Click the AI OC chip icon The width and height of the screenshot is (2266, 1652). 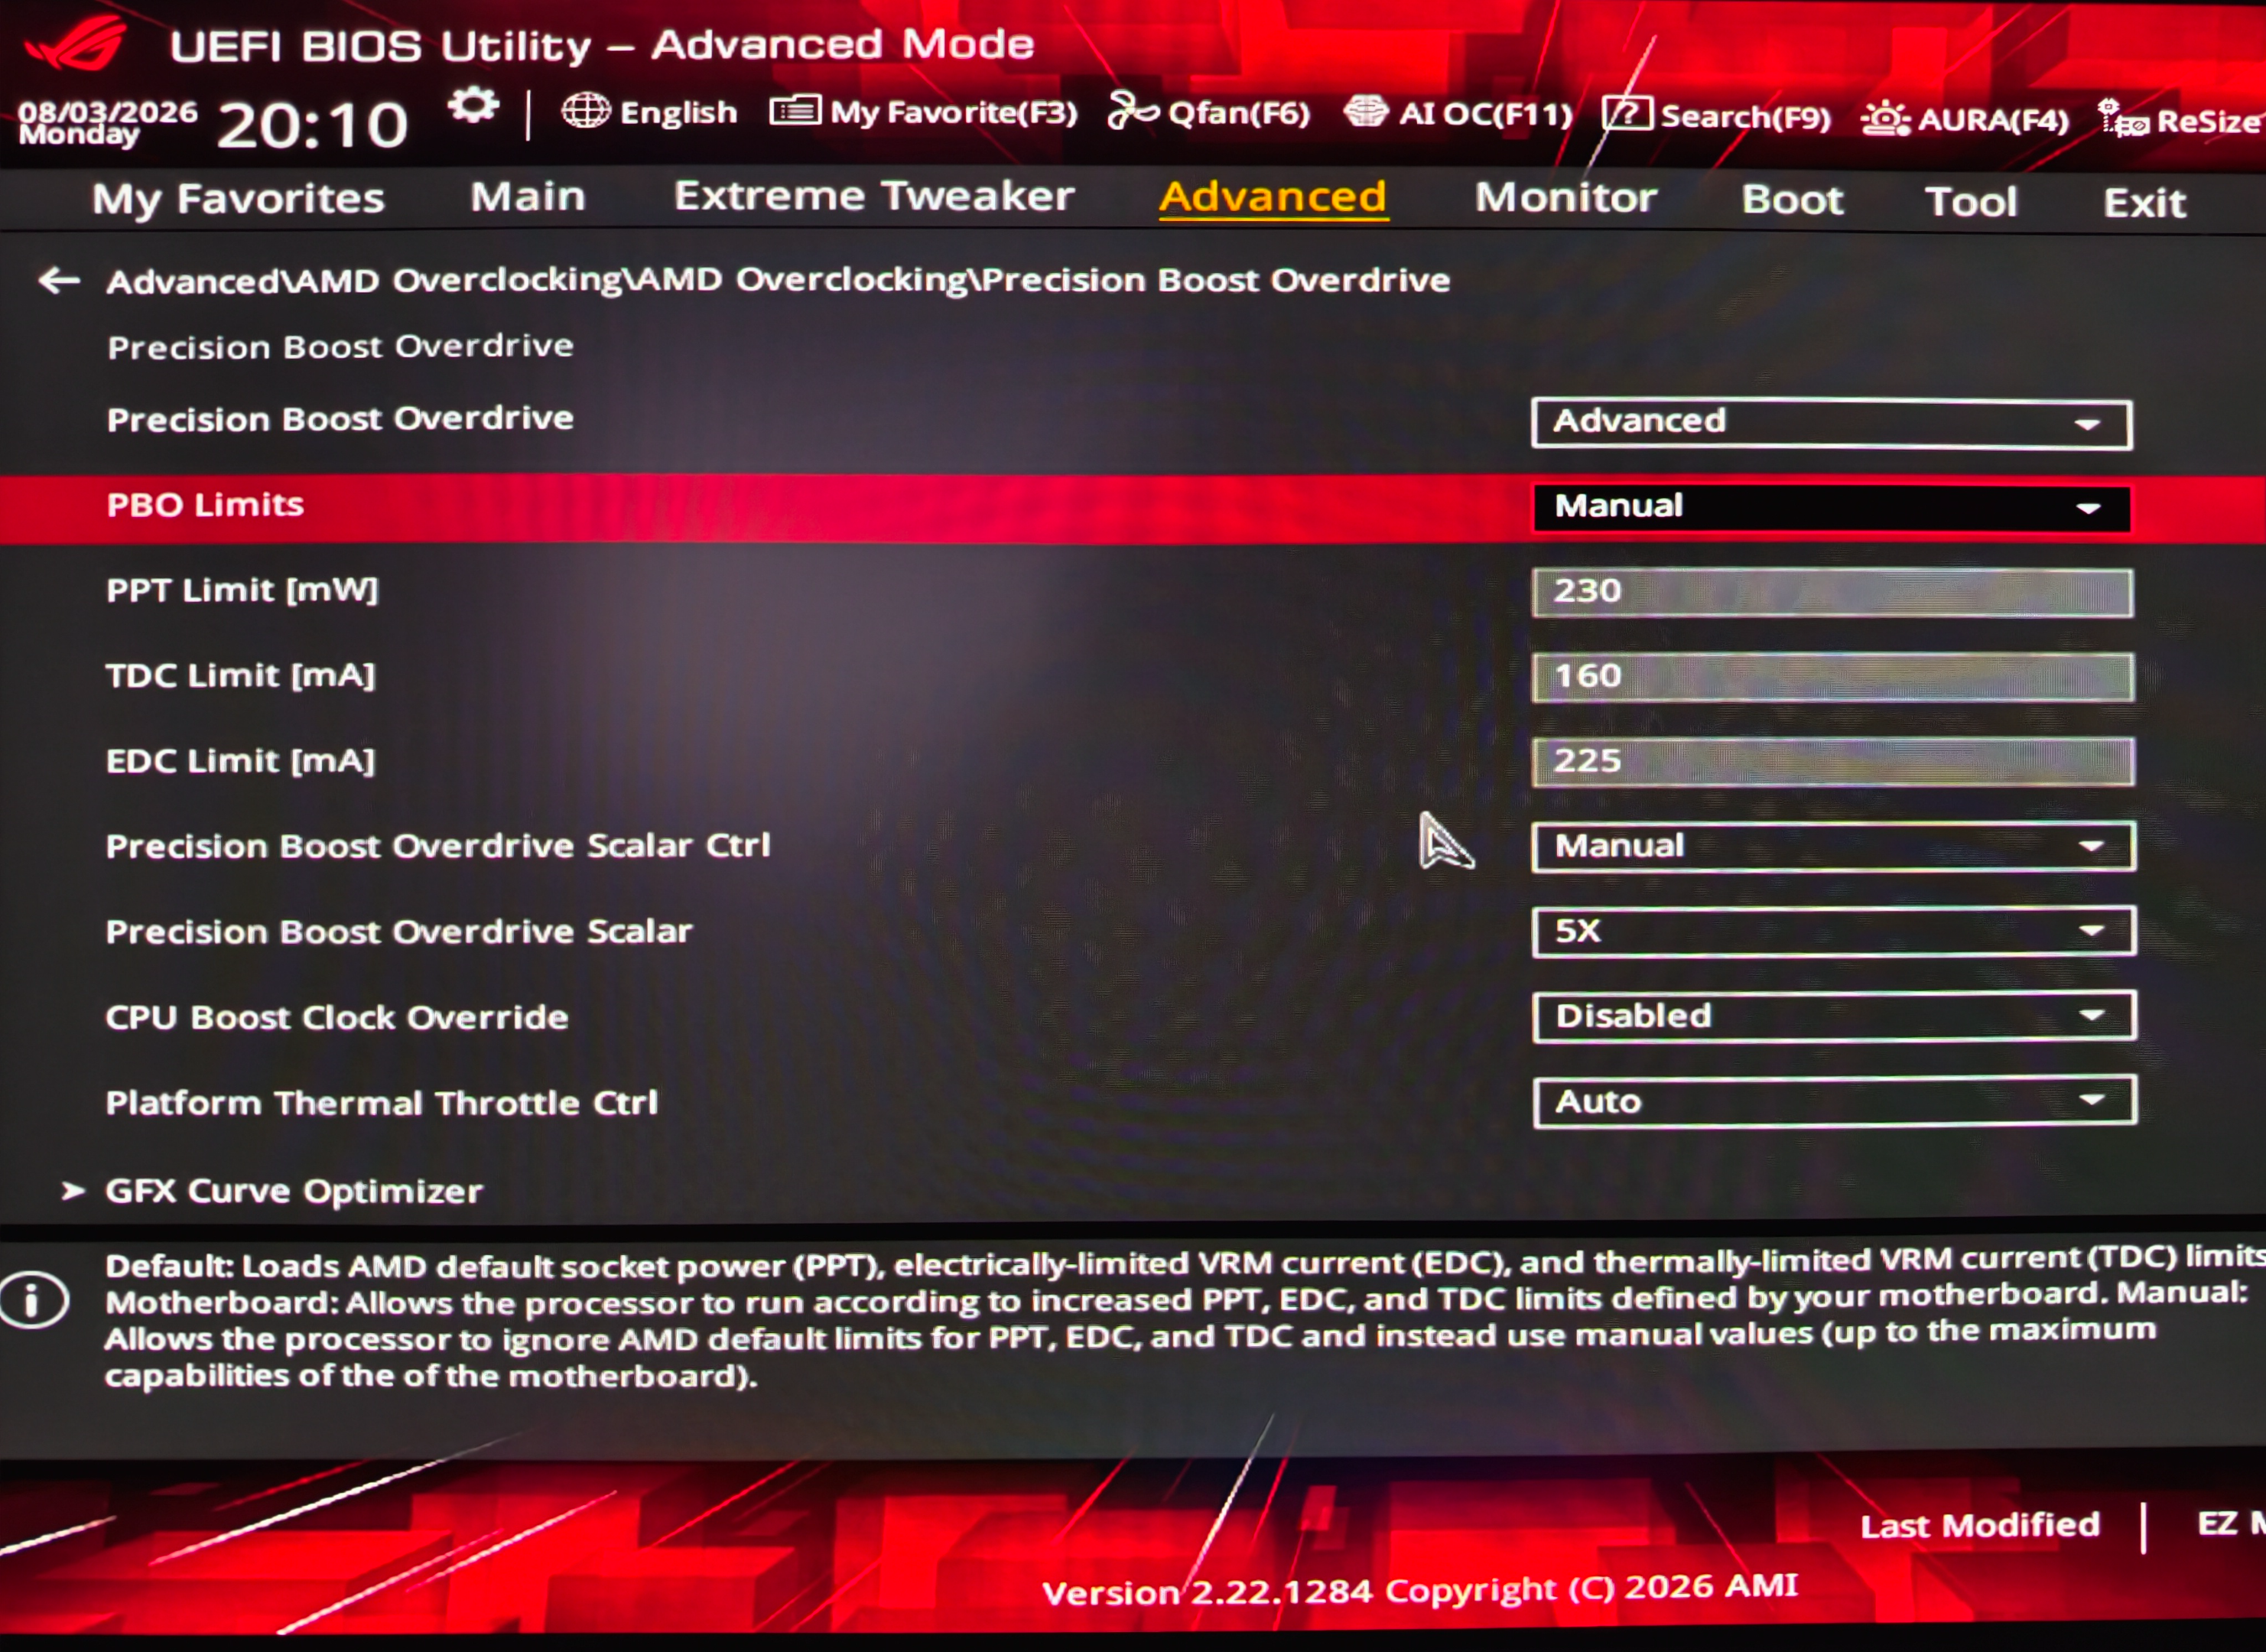coord(1365,112)
